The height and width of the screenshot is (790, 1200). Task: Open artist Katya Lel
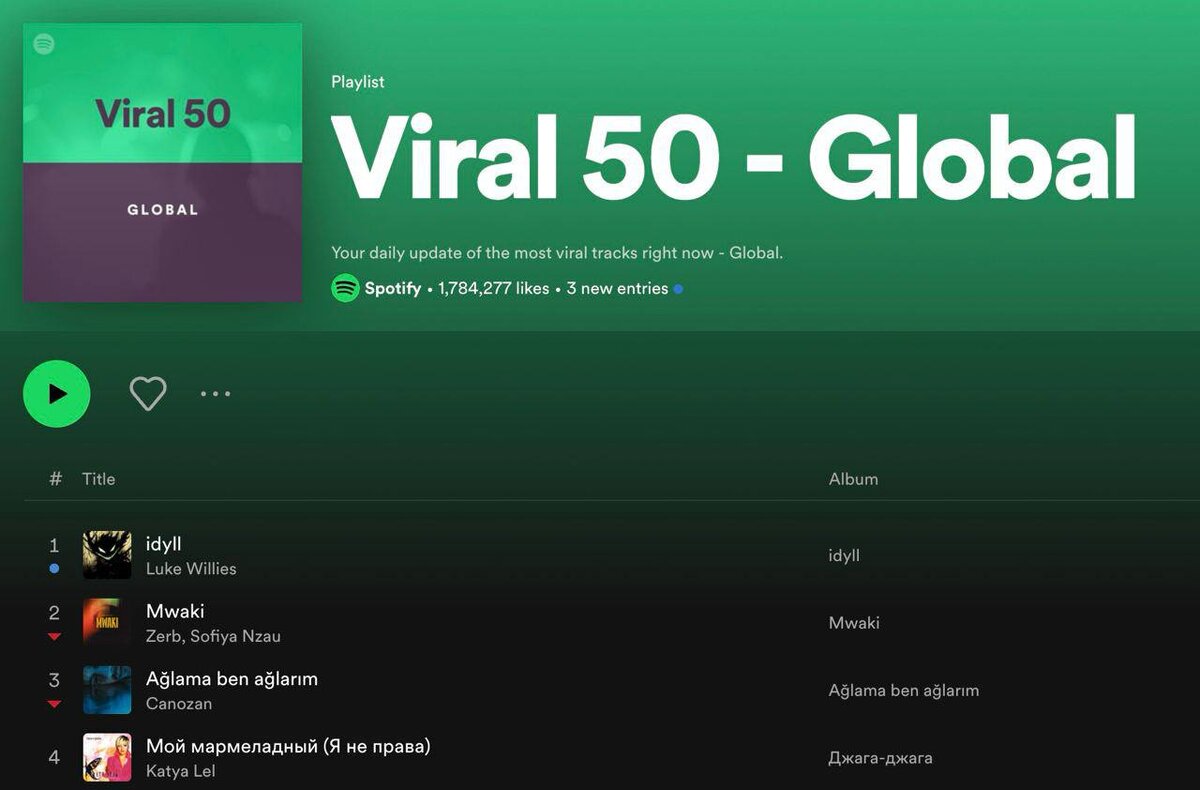point(180,771)
